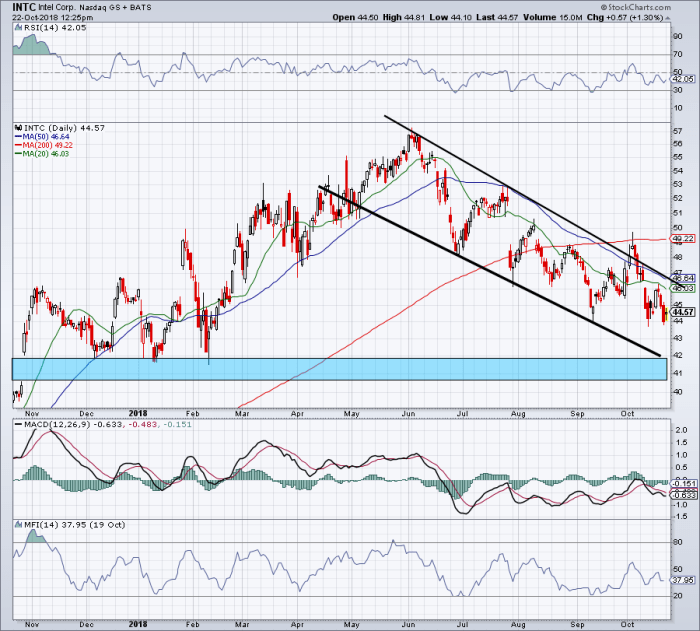The height and width of the screenshot is (631, 700).
Task: Click the 2.0 label on the MACD axis
Action: pos(682,430)
